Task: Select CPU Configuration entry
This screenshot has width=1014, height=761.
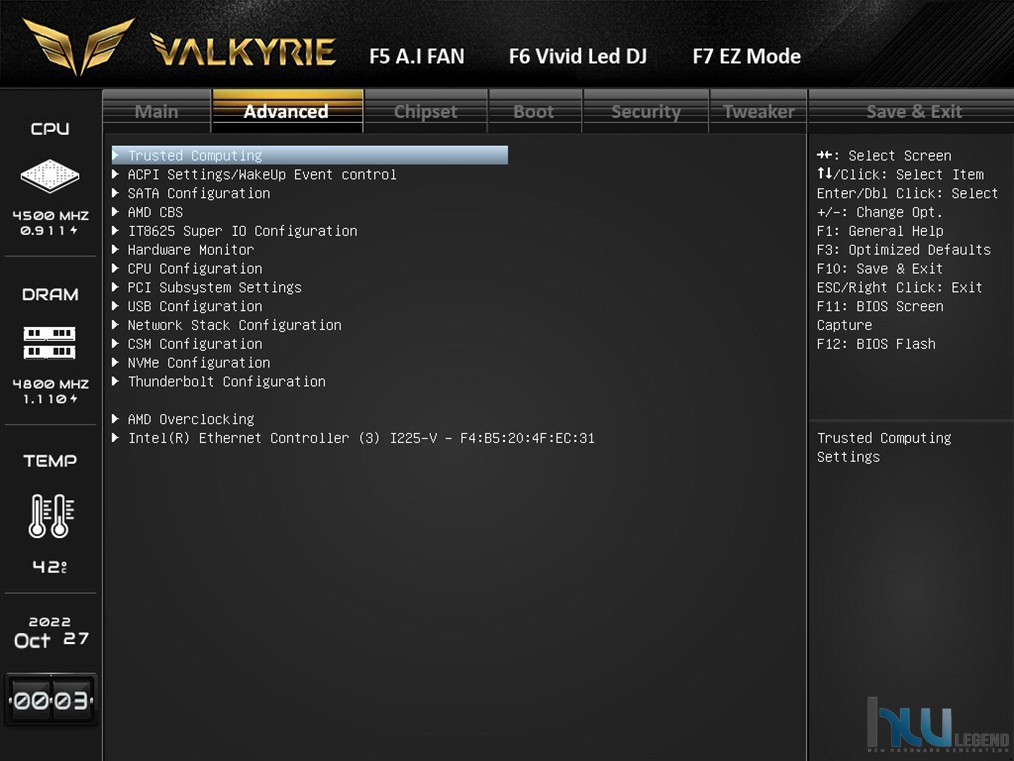Action: coord(195,268)
